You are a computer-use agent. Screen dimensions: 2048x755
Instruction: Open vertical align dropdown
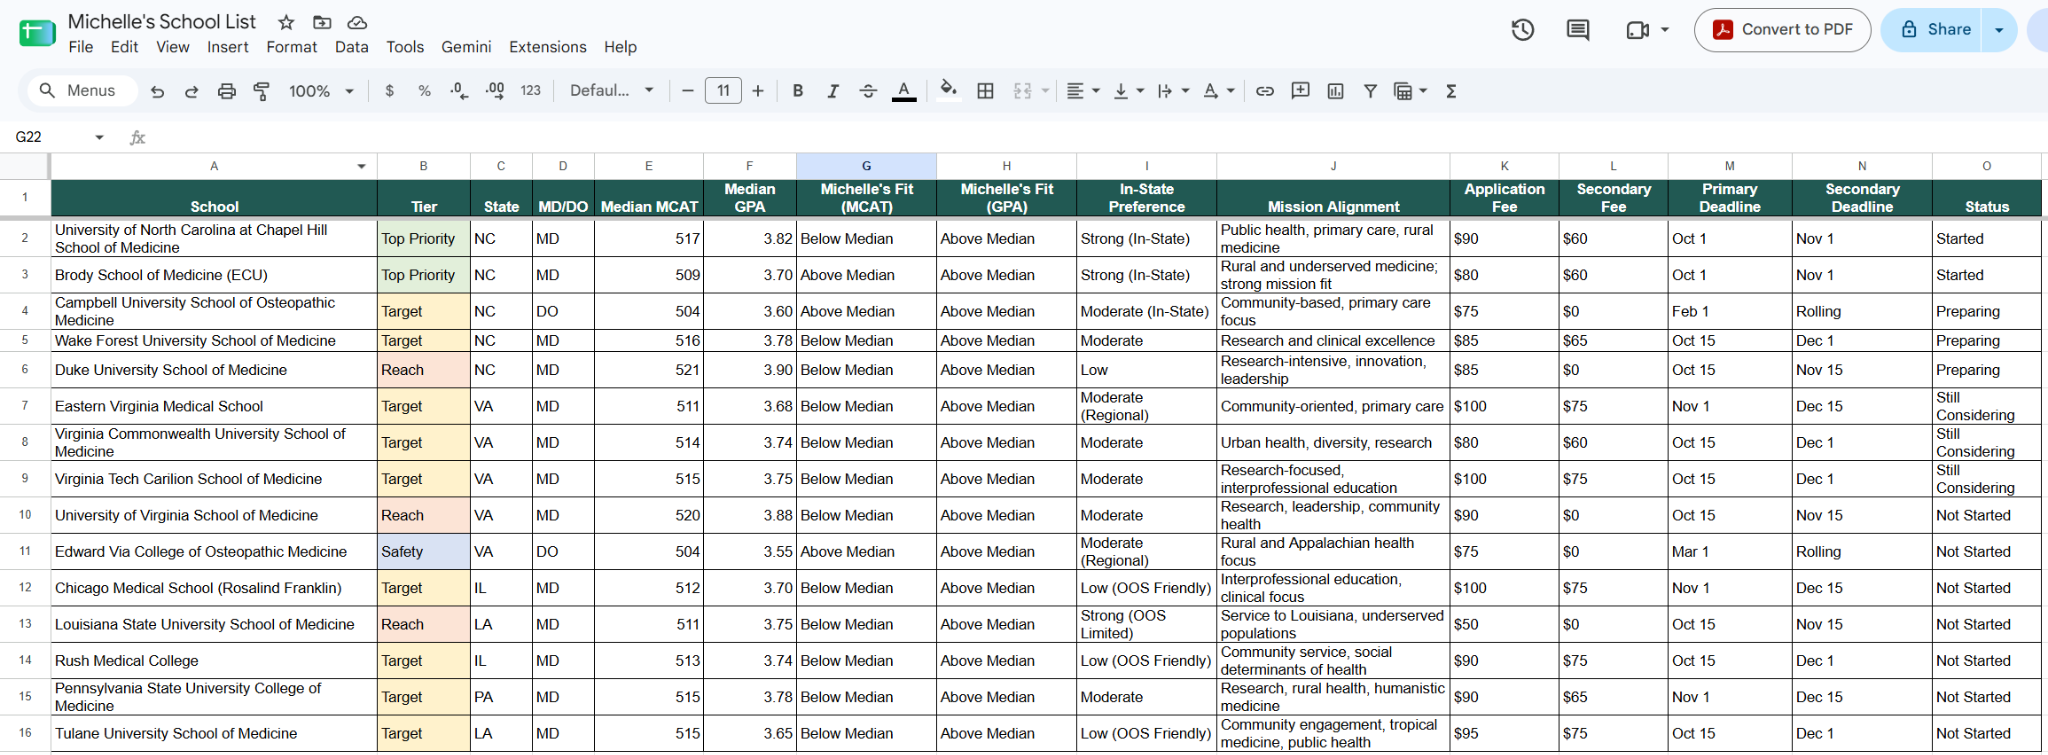[1128, 91]
